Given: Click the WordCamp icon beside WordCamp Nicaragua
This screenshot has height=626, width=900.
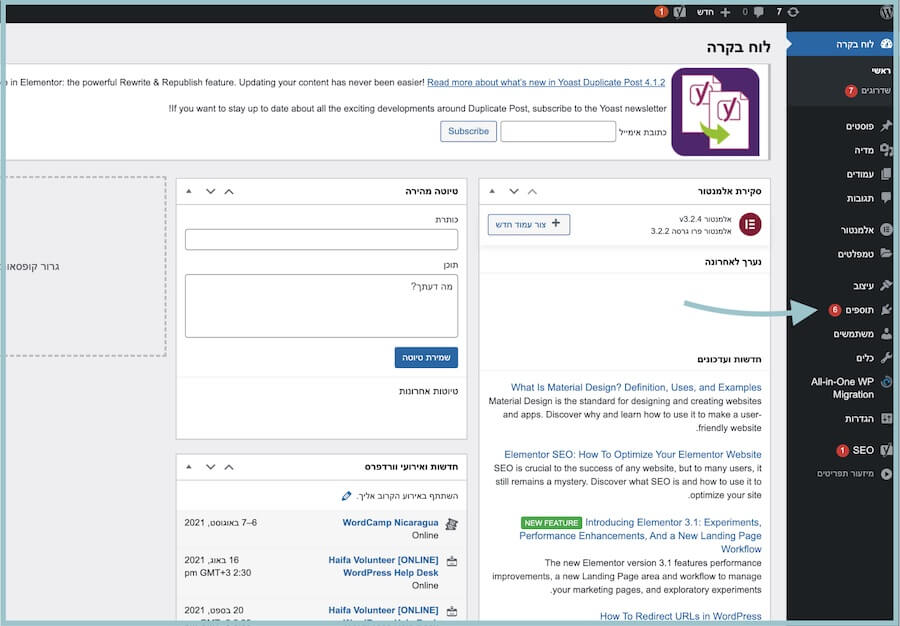Looking at the screenshot, I should [452, 523].
